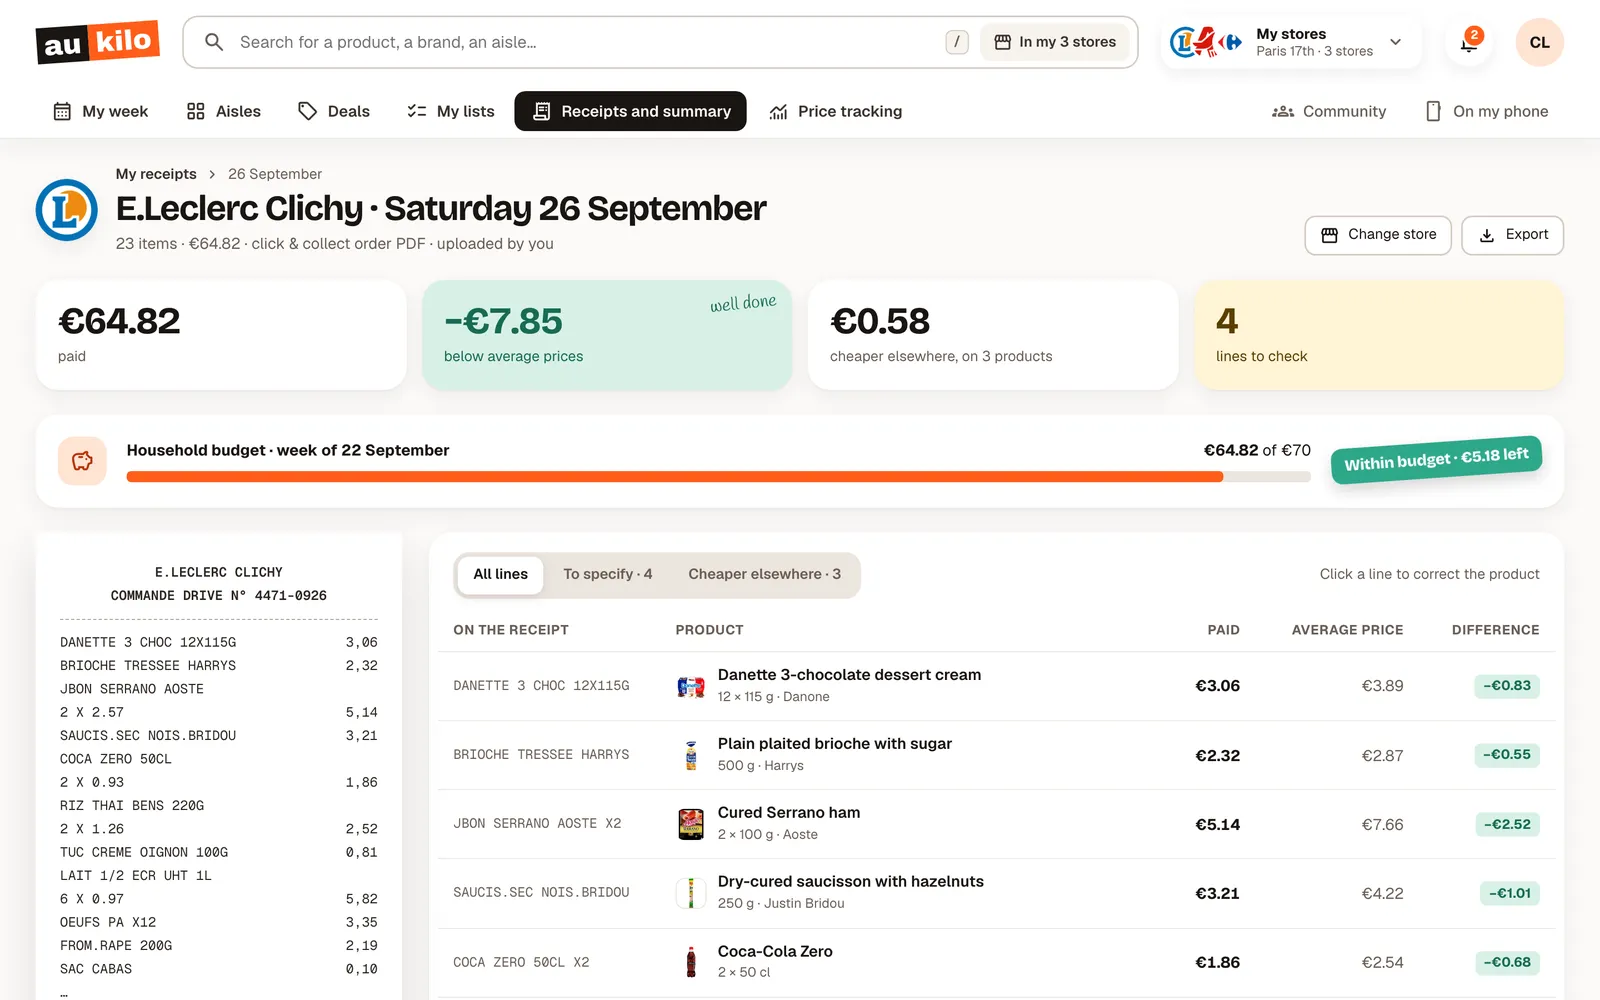Click the piggy bank budget icon
The height and width of the screenshot is (1000, 1600).
pos(83,461)
